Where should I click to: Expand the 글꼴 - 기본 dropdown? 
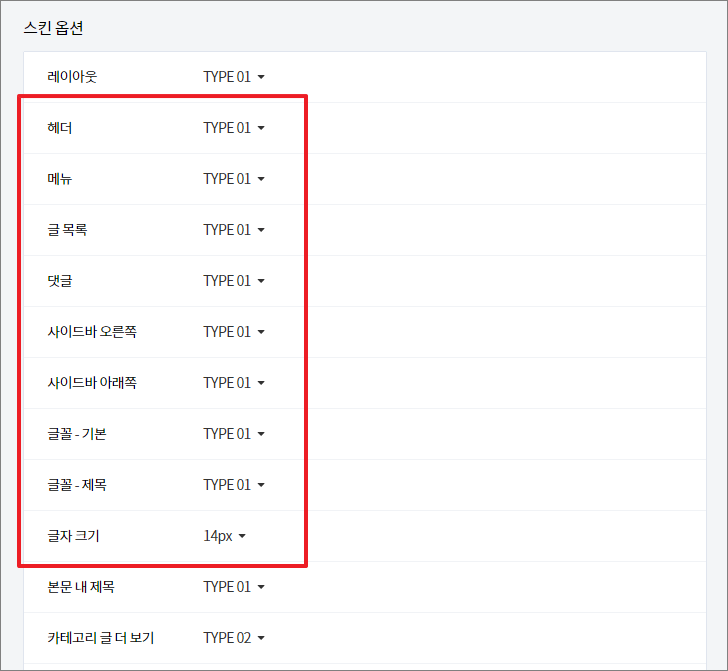point(234,434)
